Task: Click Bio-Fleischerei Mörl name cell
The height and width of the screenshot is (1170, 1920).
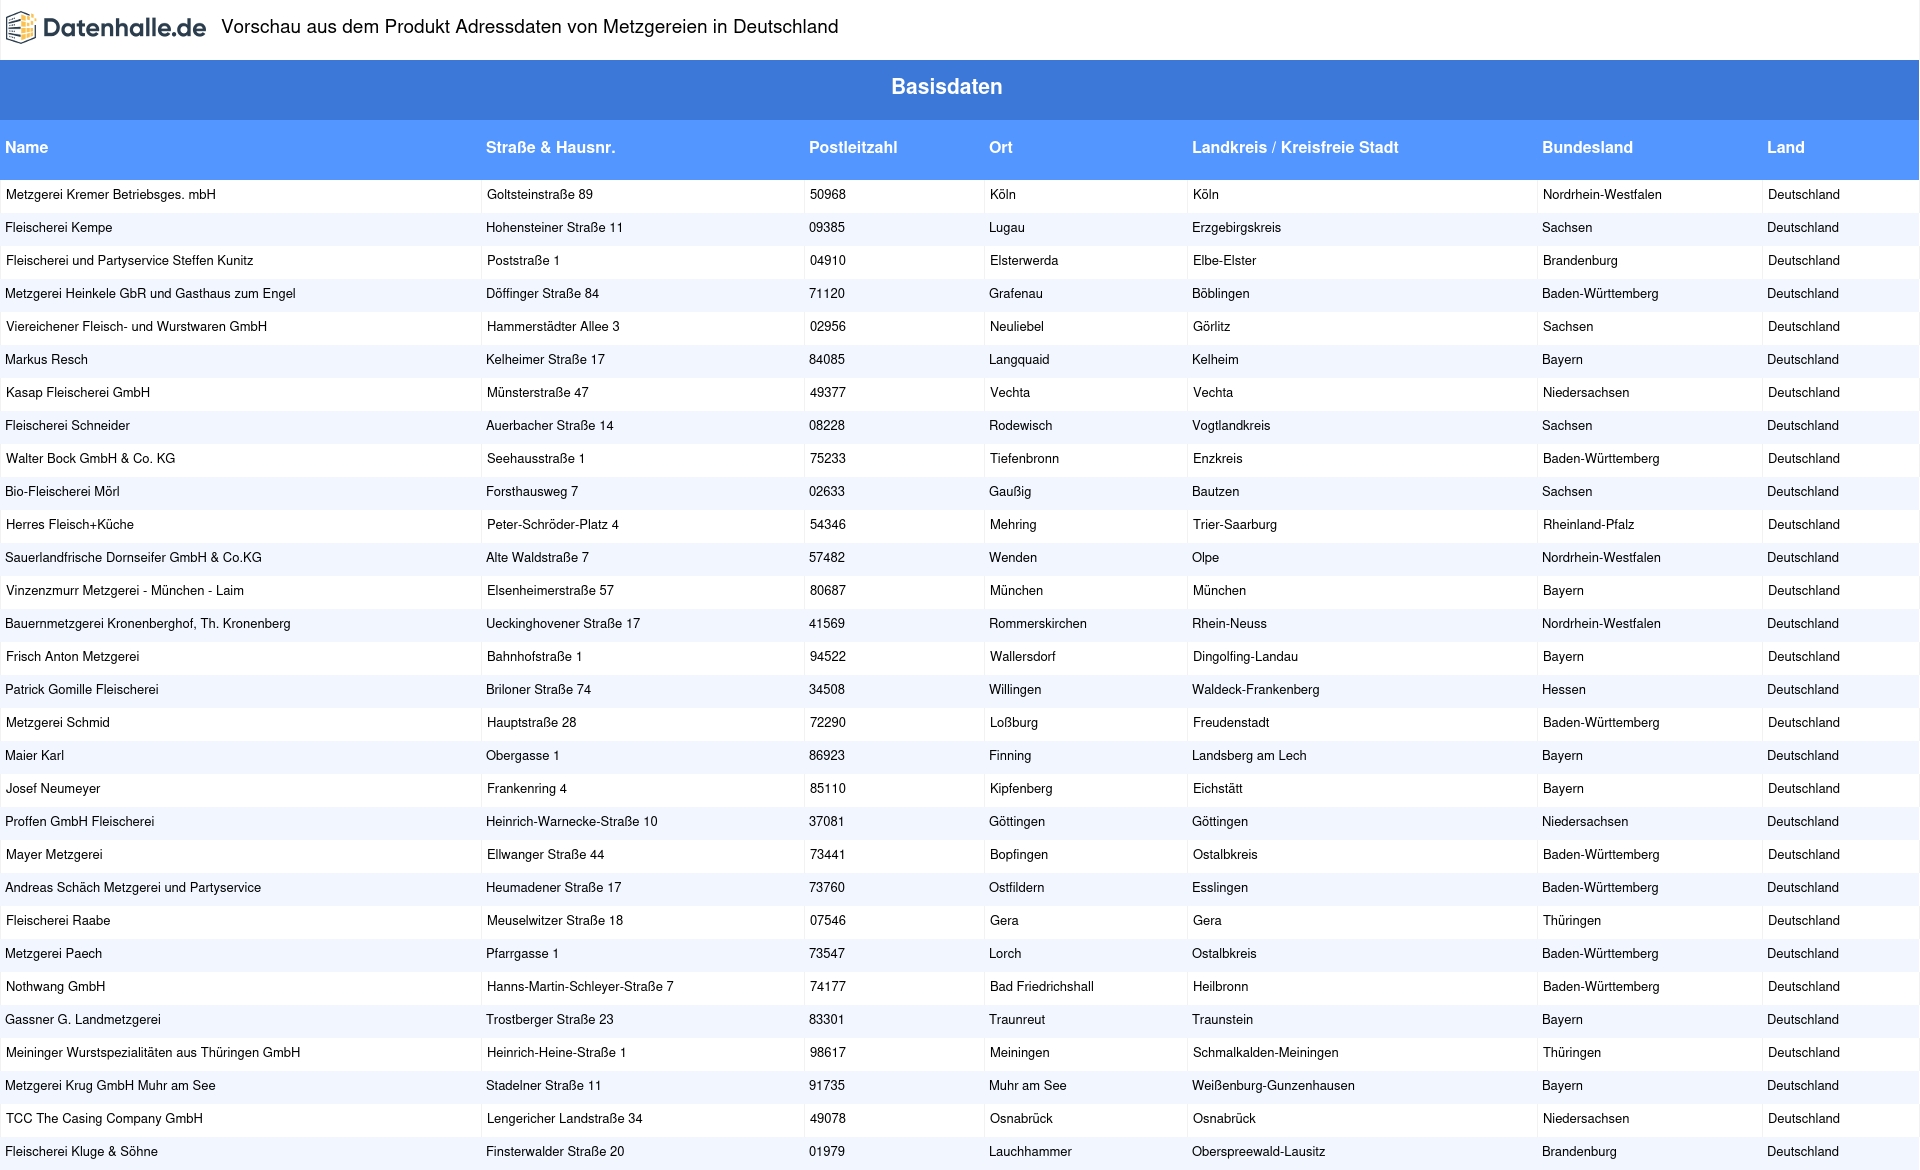Action: click(62, 492)
